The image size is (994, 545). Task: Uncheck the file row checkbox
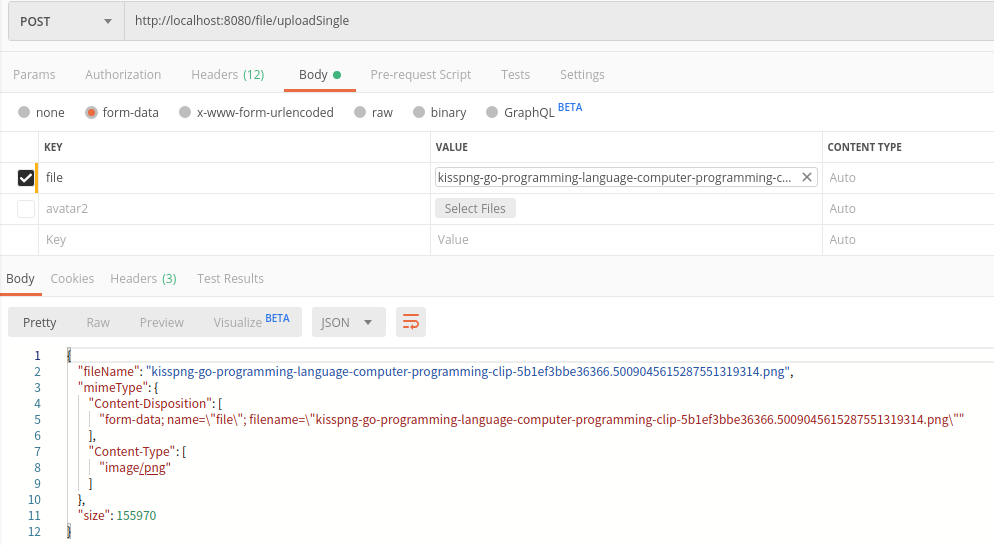pos(26,178)
